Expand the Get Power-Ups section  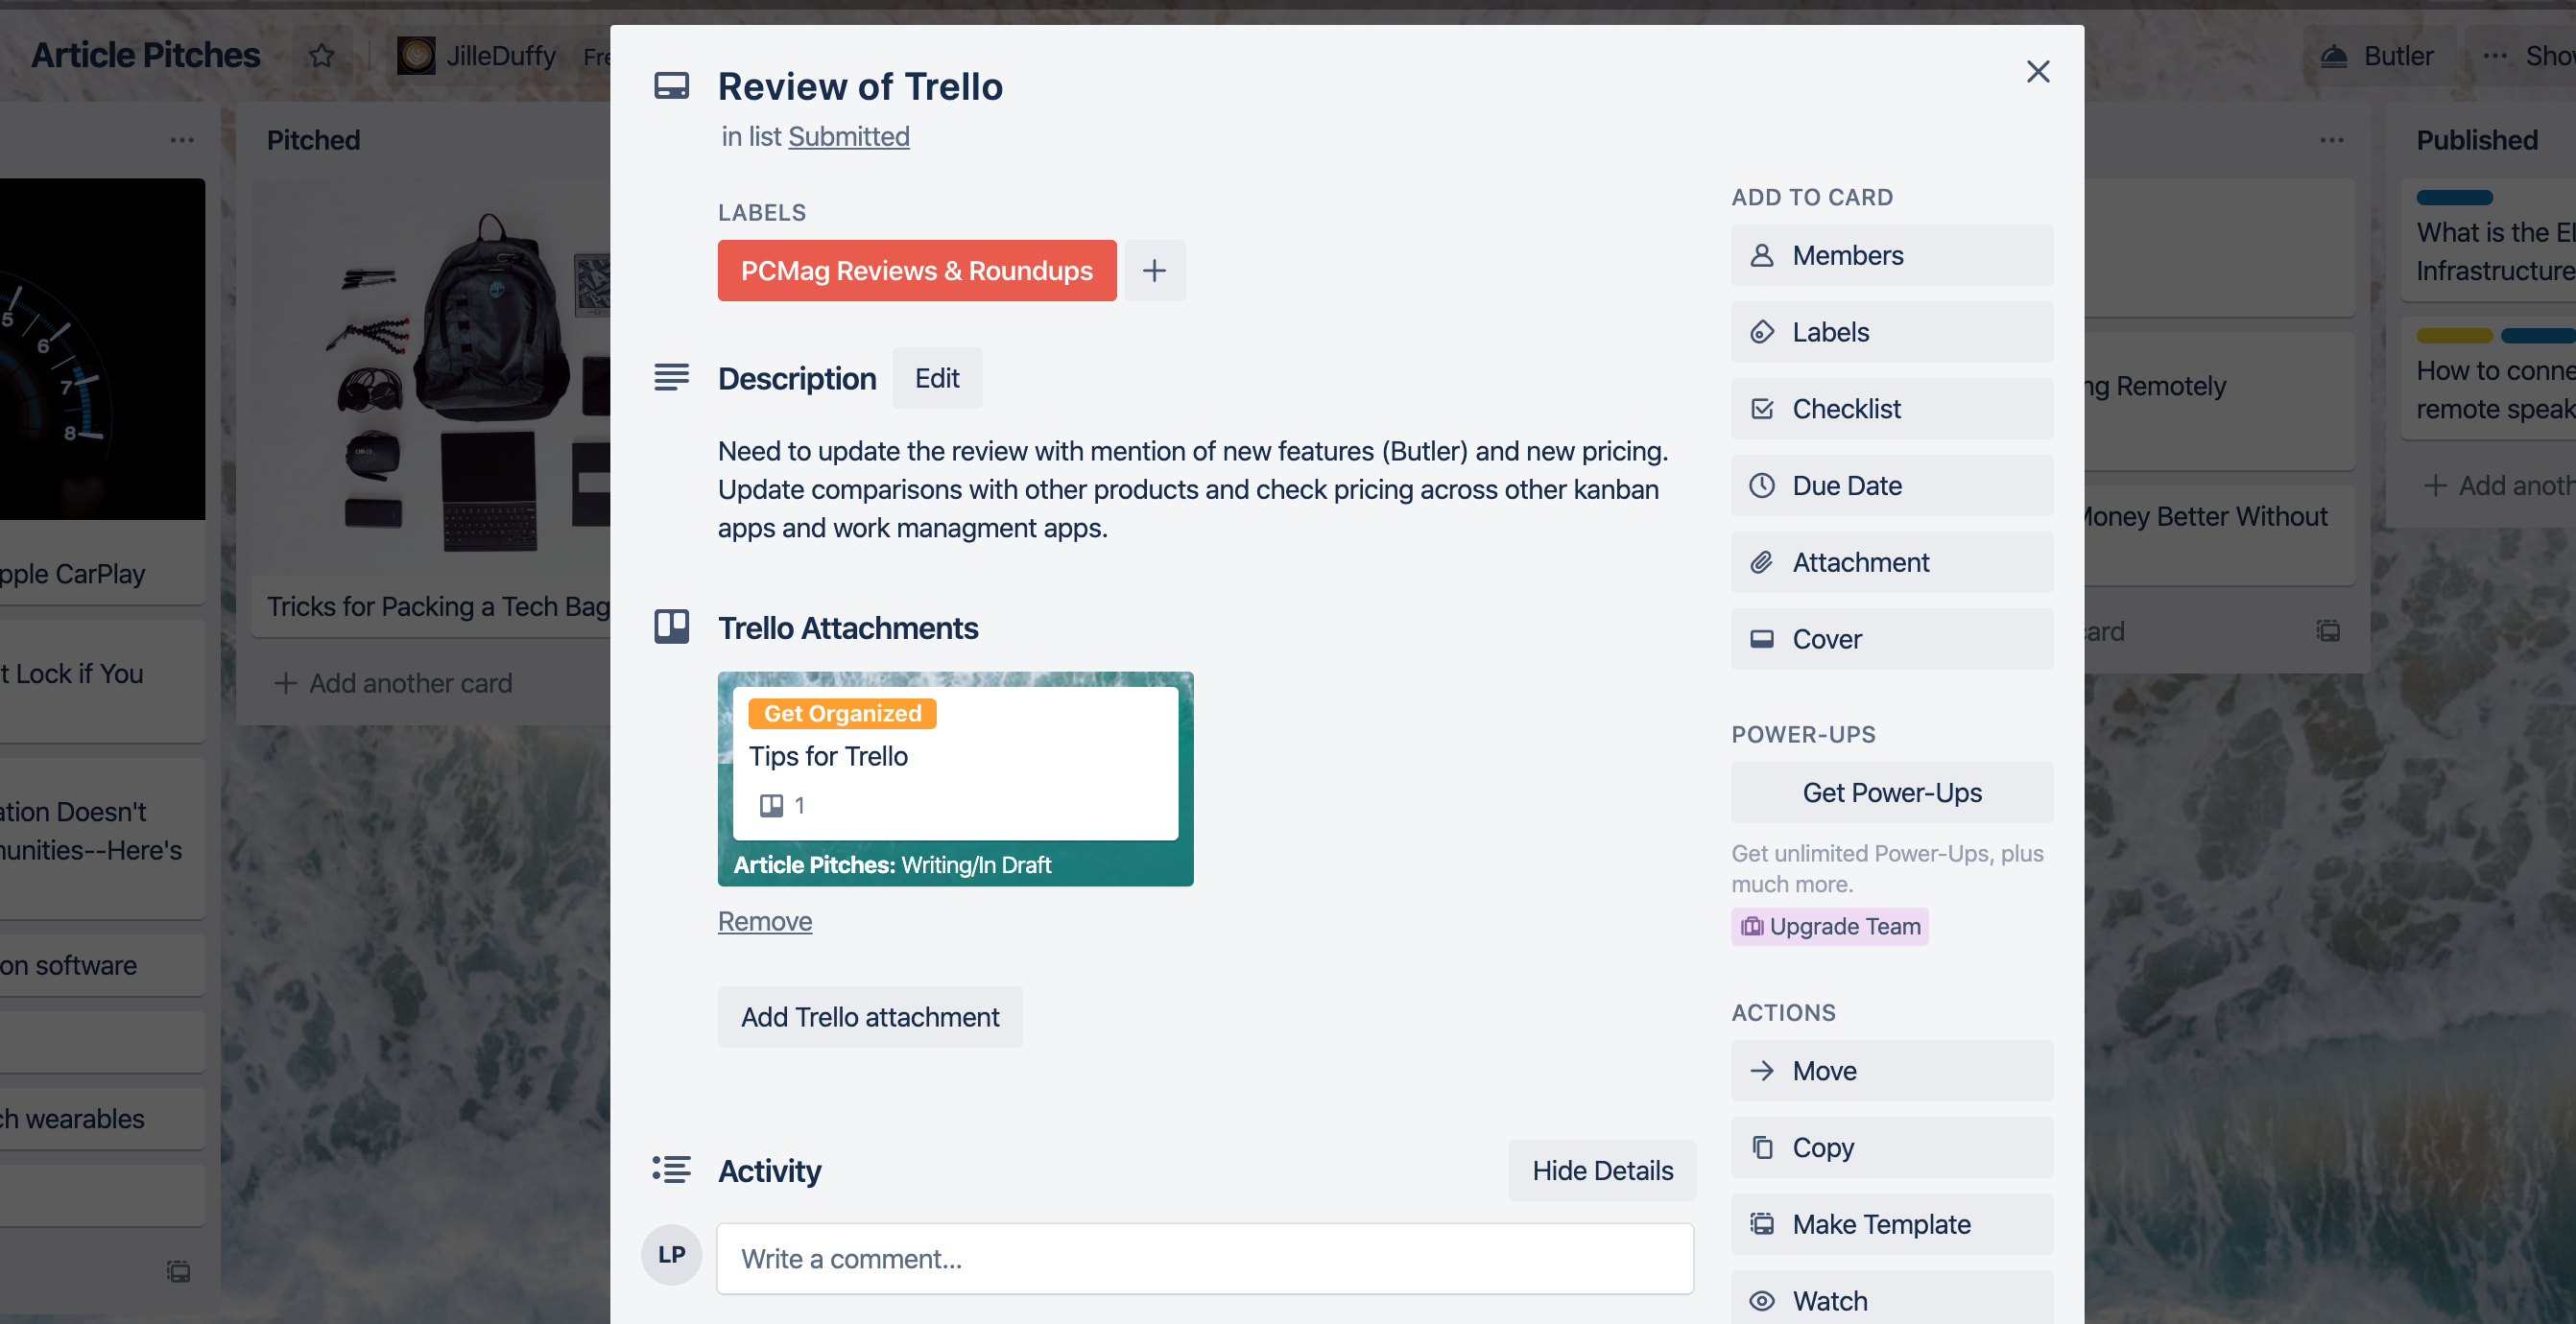(1892, 792)
